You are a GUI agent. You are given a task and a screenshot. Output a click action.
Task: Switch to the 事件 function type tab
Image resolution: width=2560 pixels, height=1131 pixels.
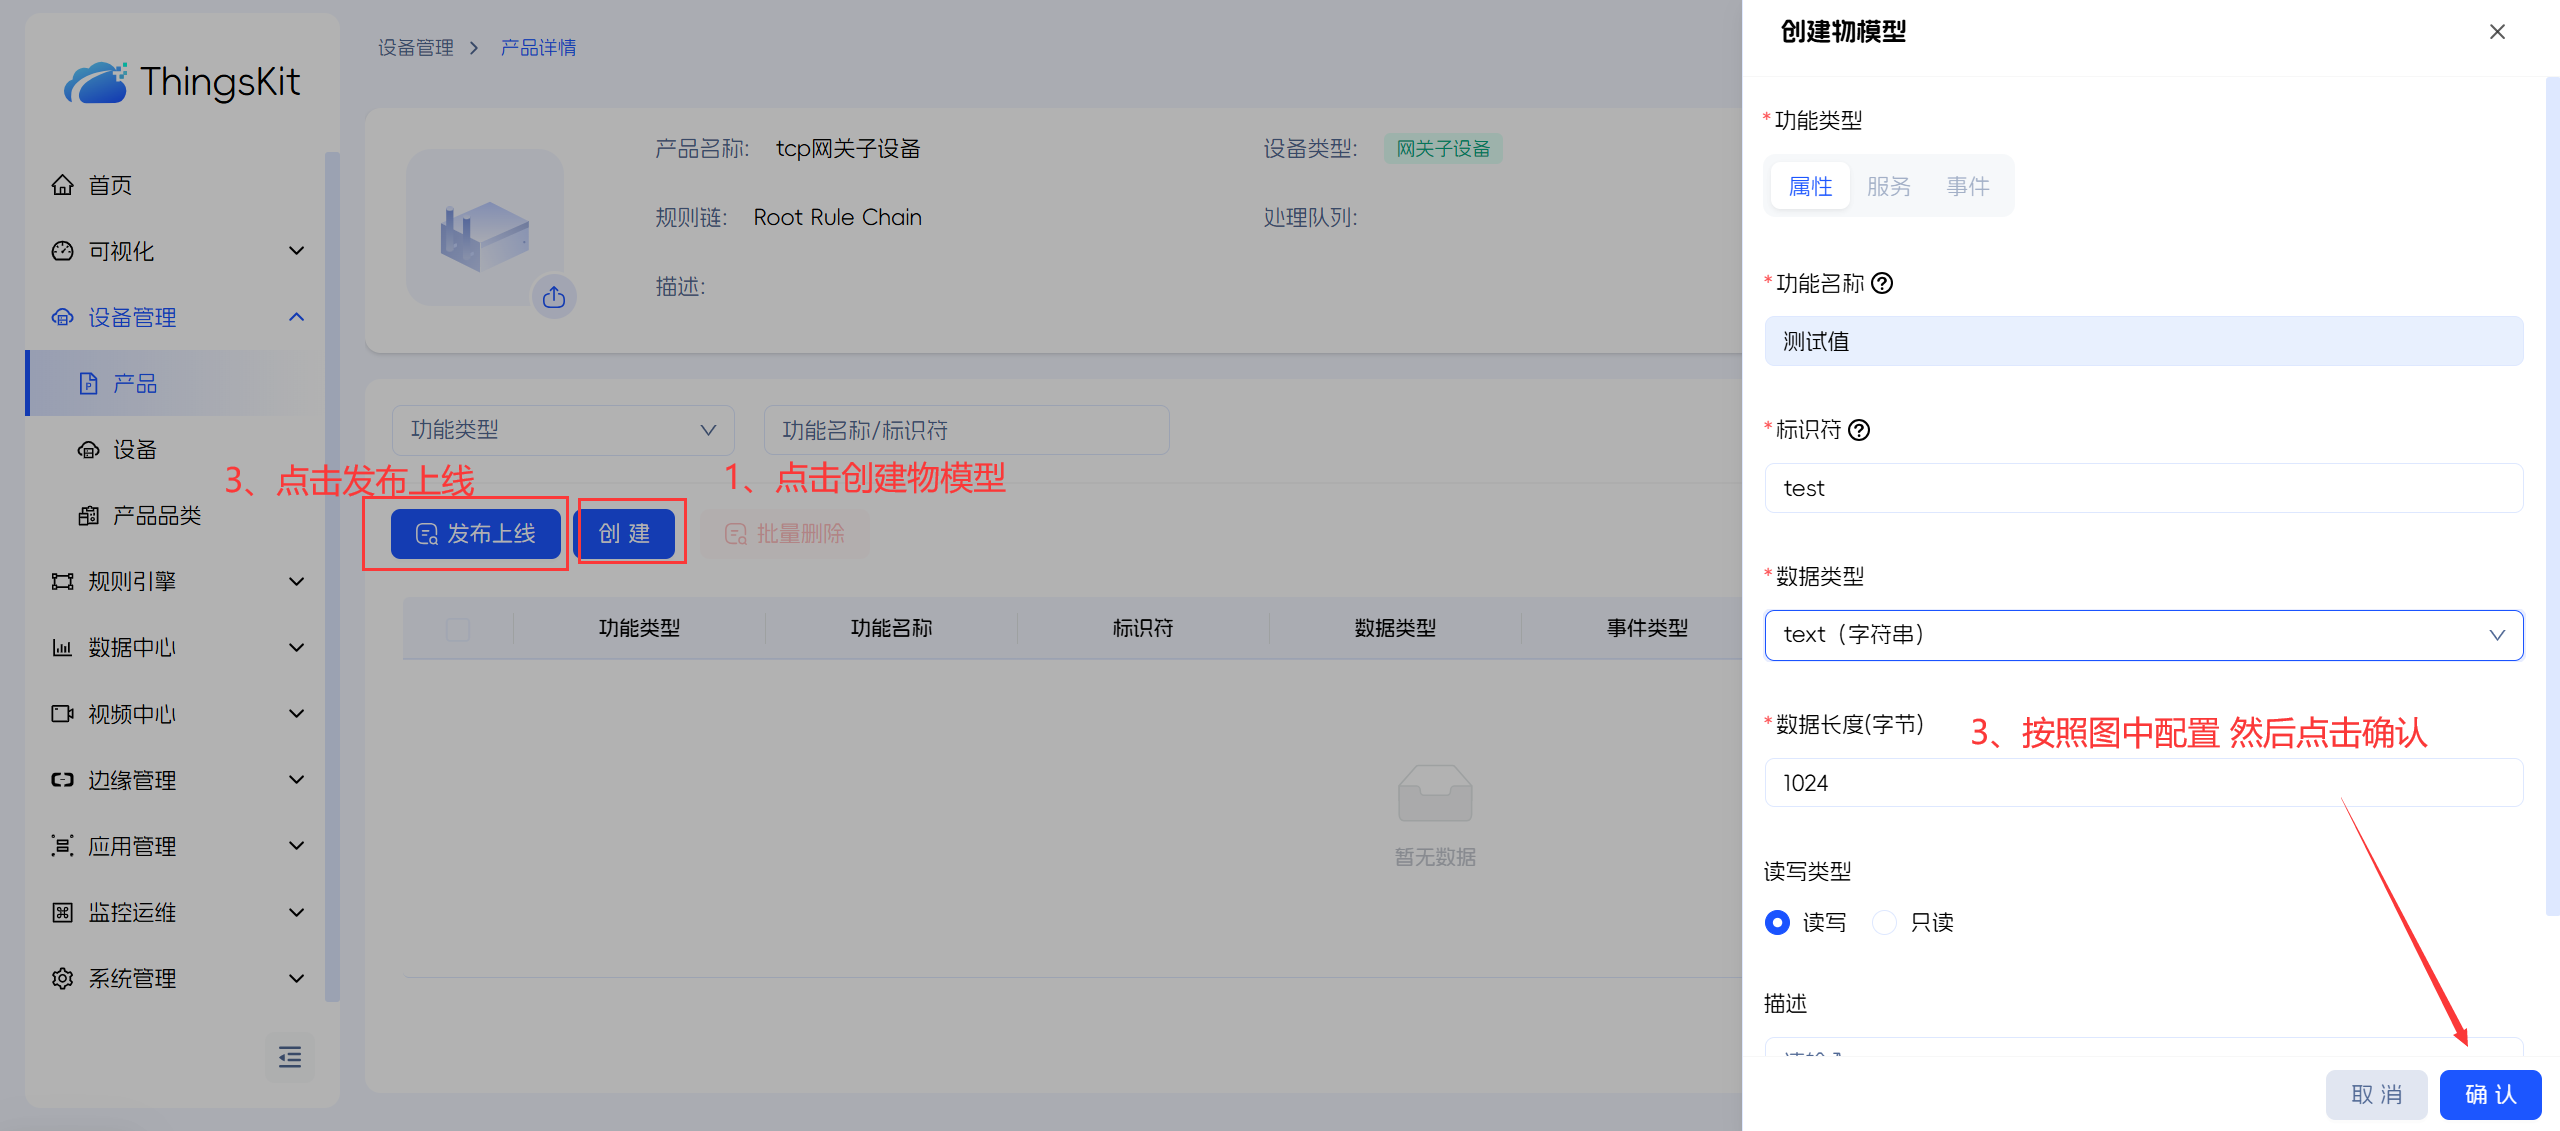click(1967, 186)
